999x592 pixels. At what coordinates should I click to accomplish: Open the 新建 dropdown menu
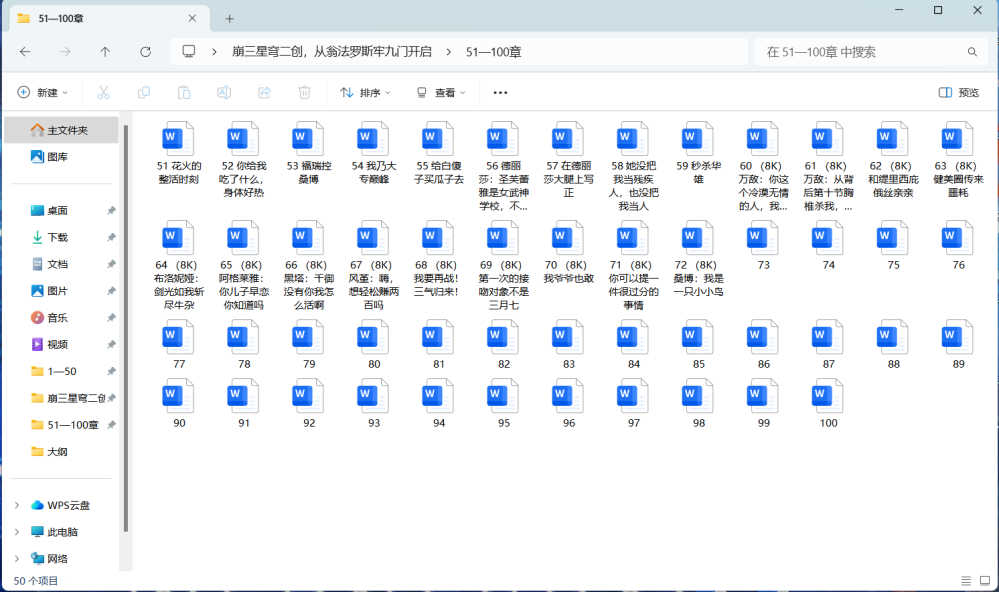[x=41, y=92]
